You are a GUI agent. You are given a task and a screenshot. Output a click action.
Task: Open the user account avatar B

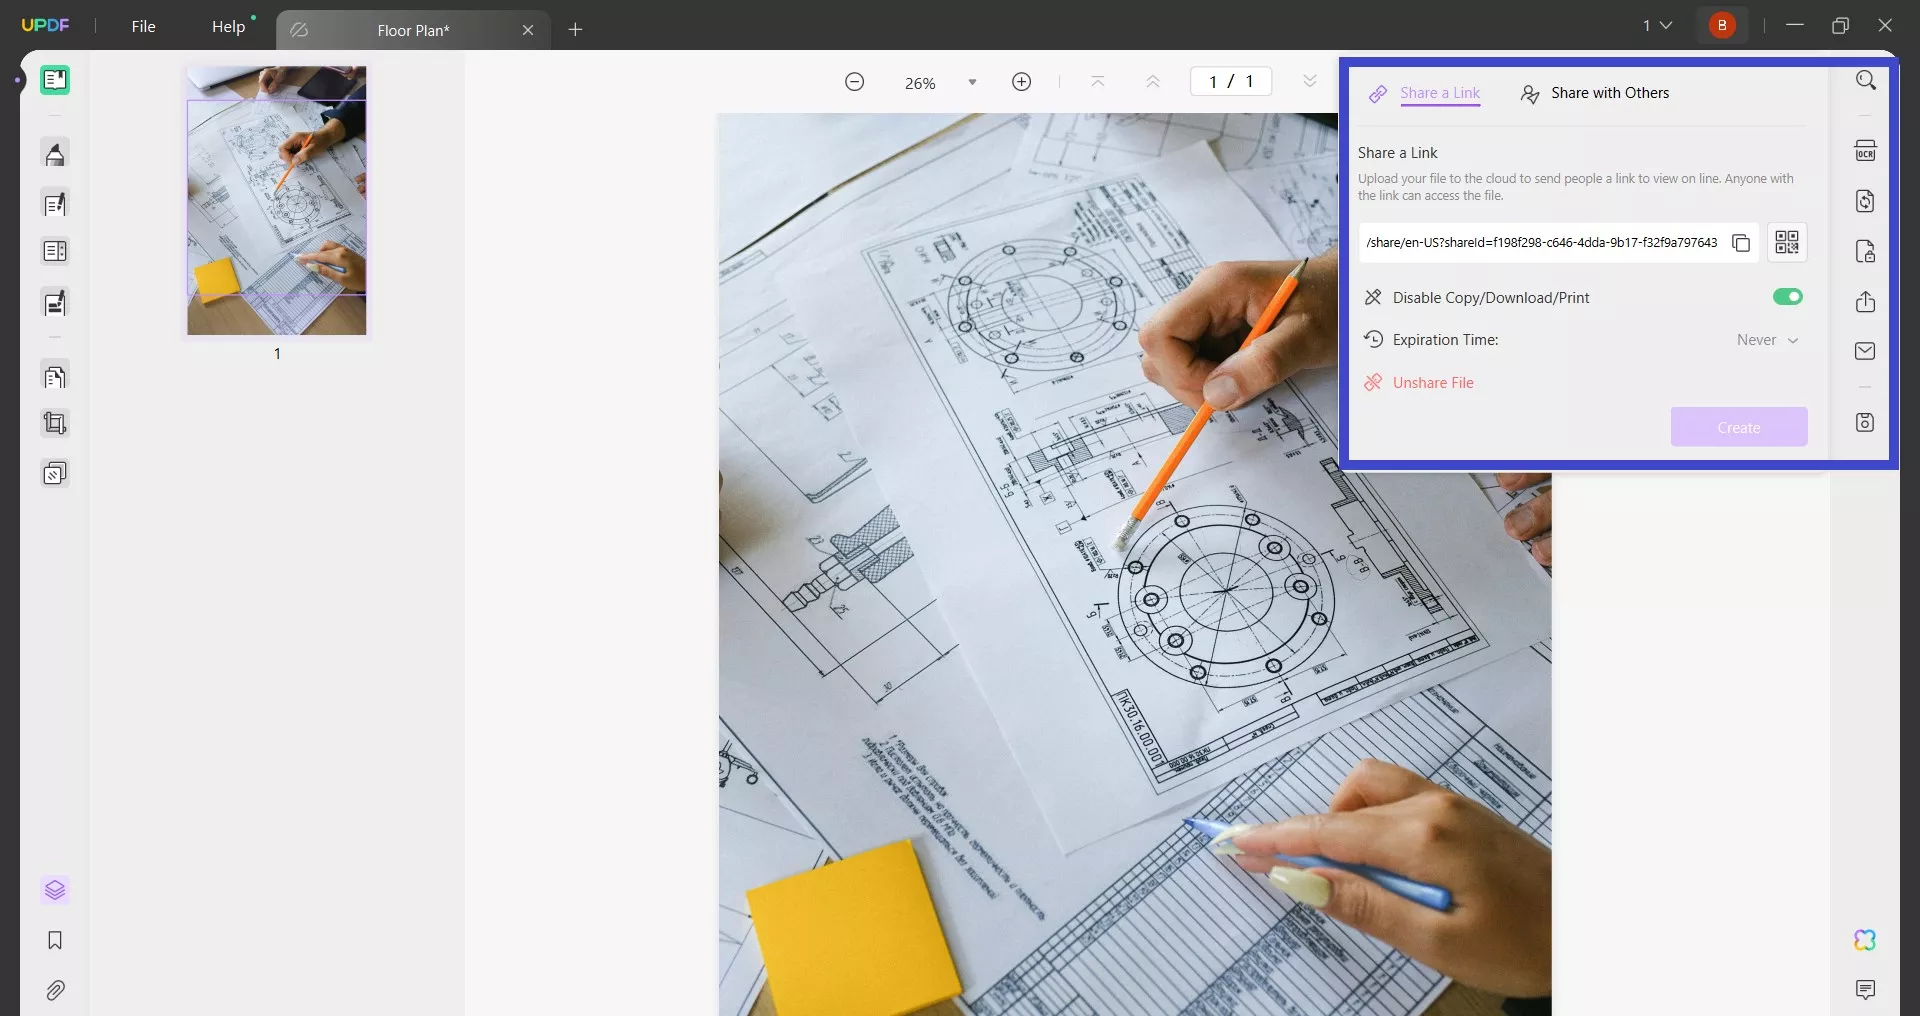1722,25
